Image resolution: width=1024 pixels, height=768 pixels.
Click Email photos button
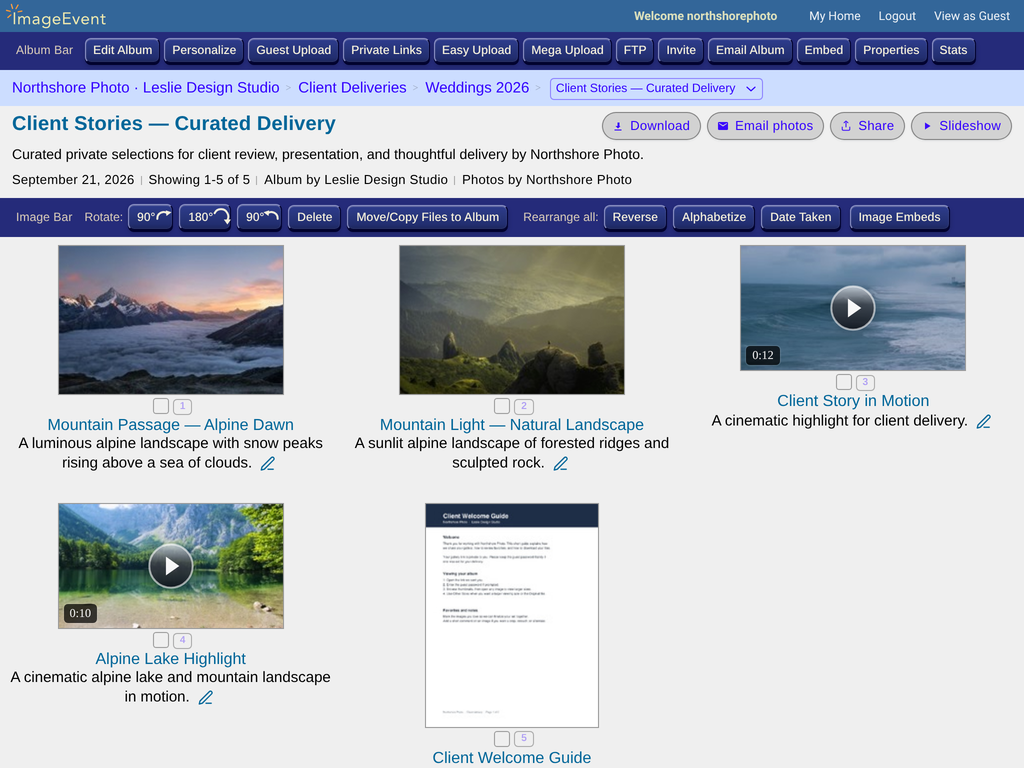[765, 126]
